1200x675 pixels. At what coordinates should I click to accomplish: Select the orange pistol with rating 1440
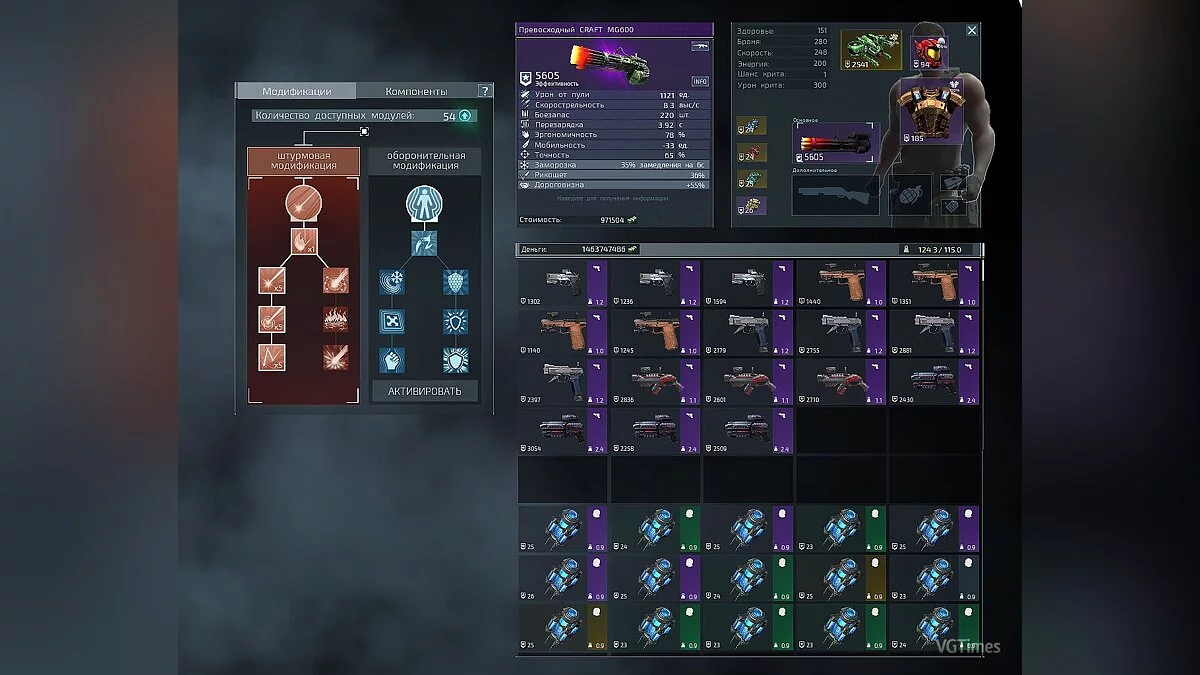(841, 283)
